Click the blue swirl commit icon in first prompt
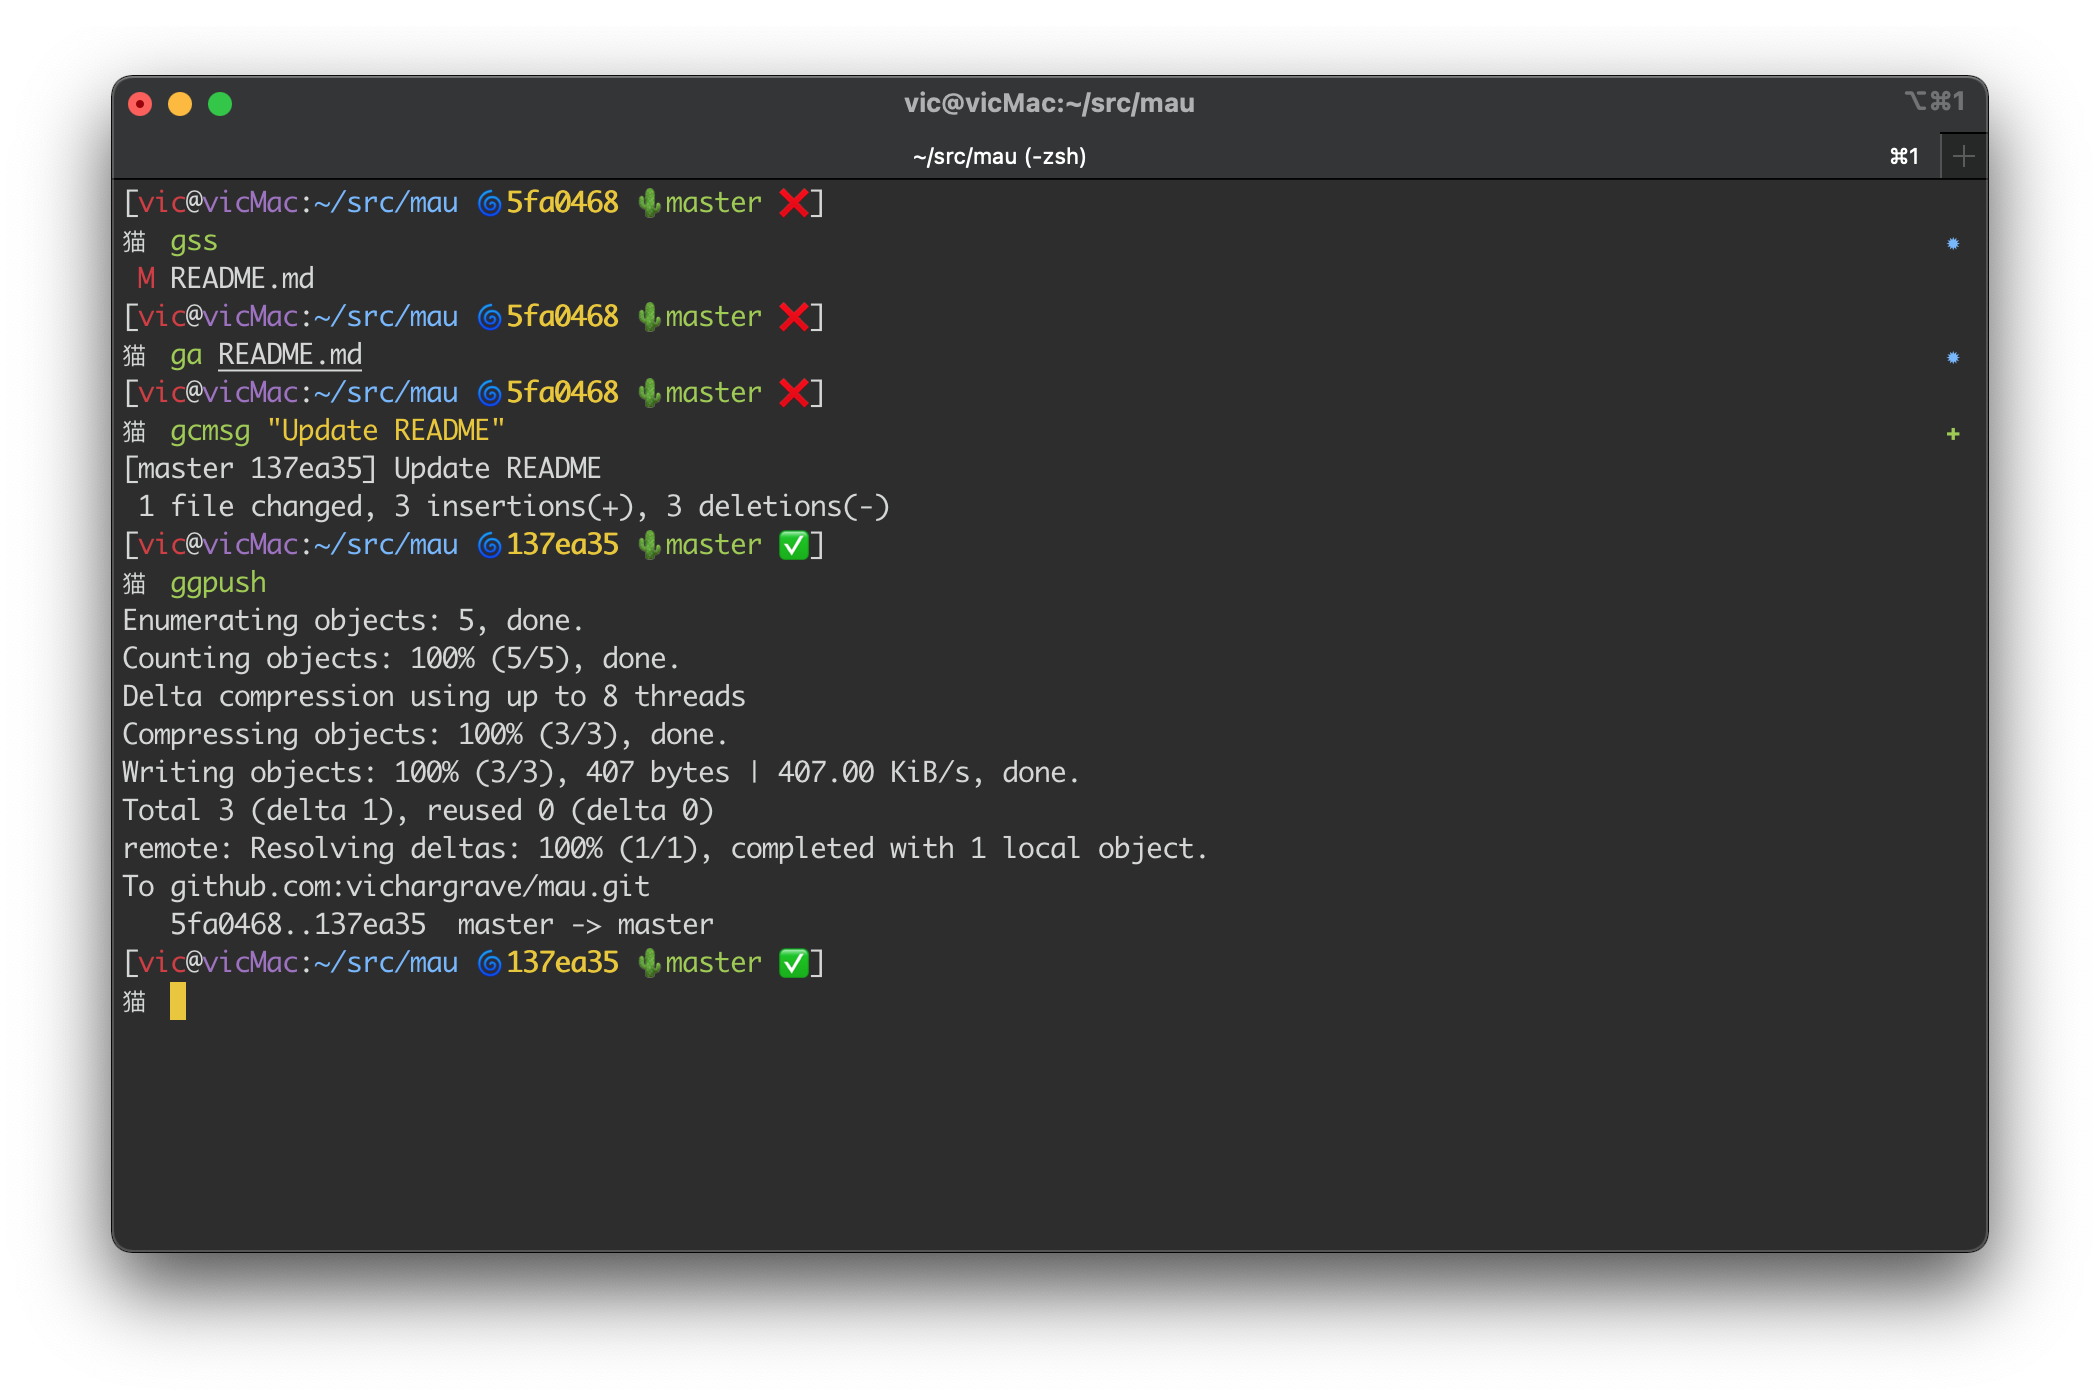 [x=489, y=203]
